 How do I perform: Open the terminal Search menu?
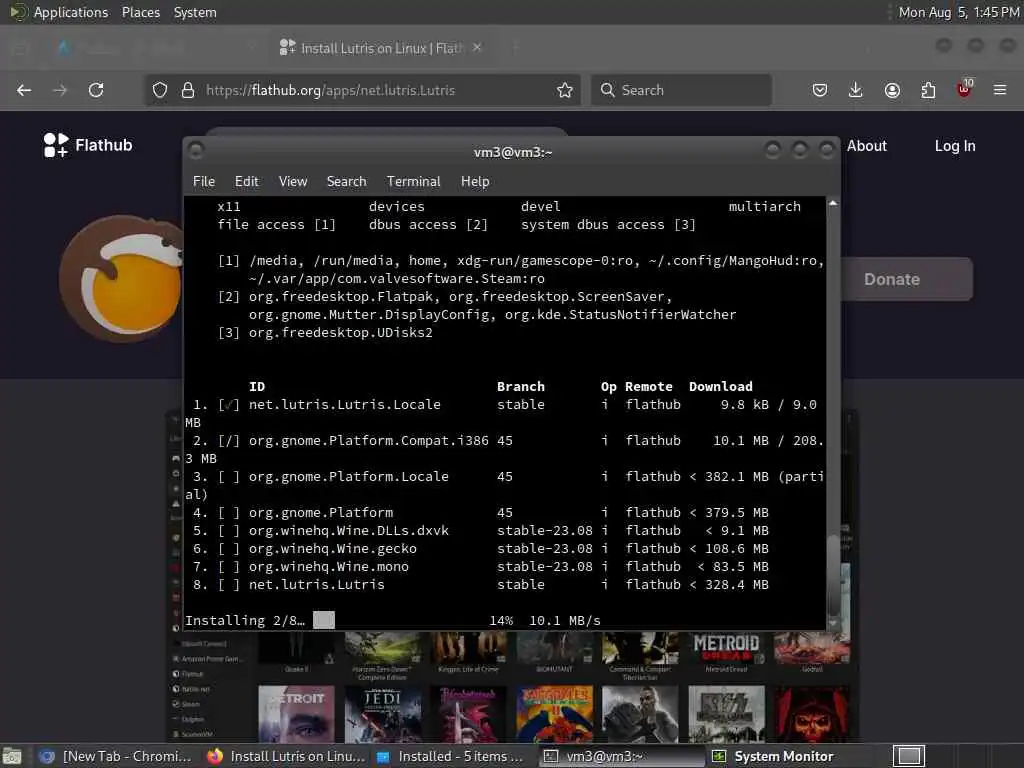point(347,182)
